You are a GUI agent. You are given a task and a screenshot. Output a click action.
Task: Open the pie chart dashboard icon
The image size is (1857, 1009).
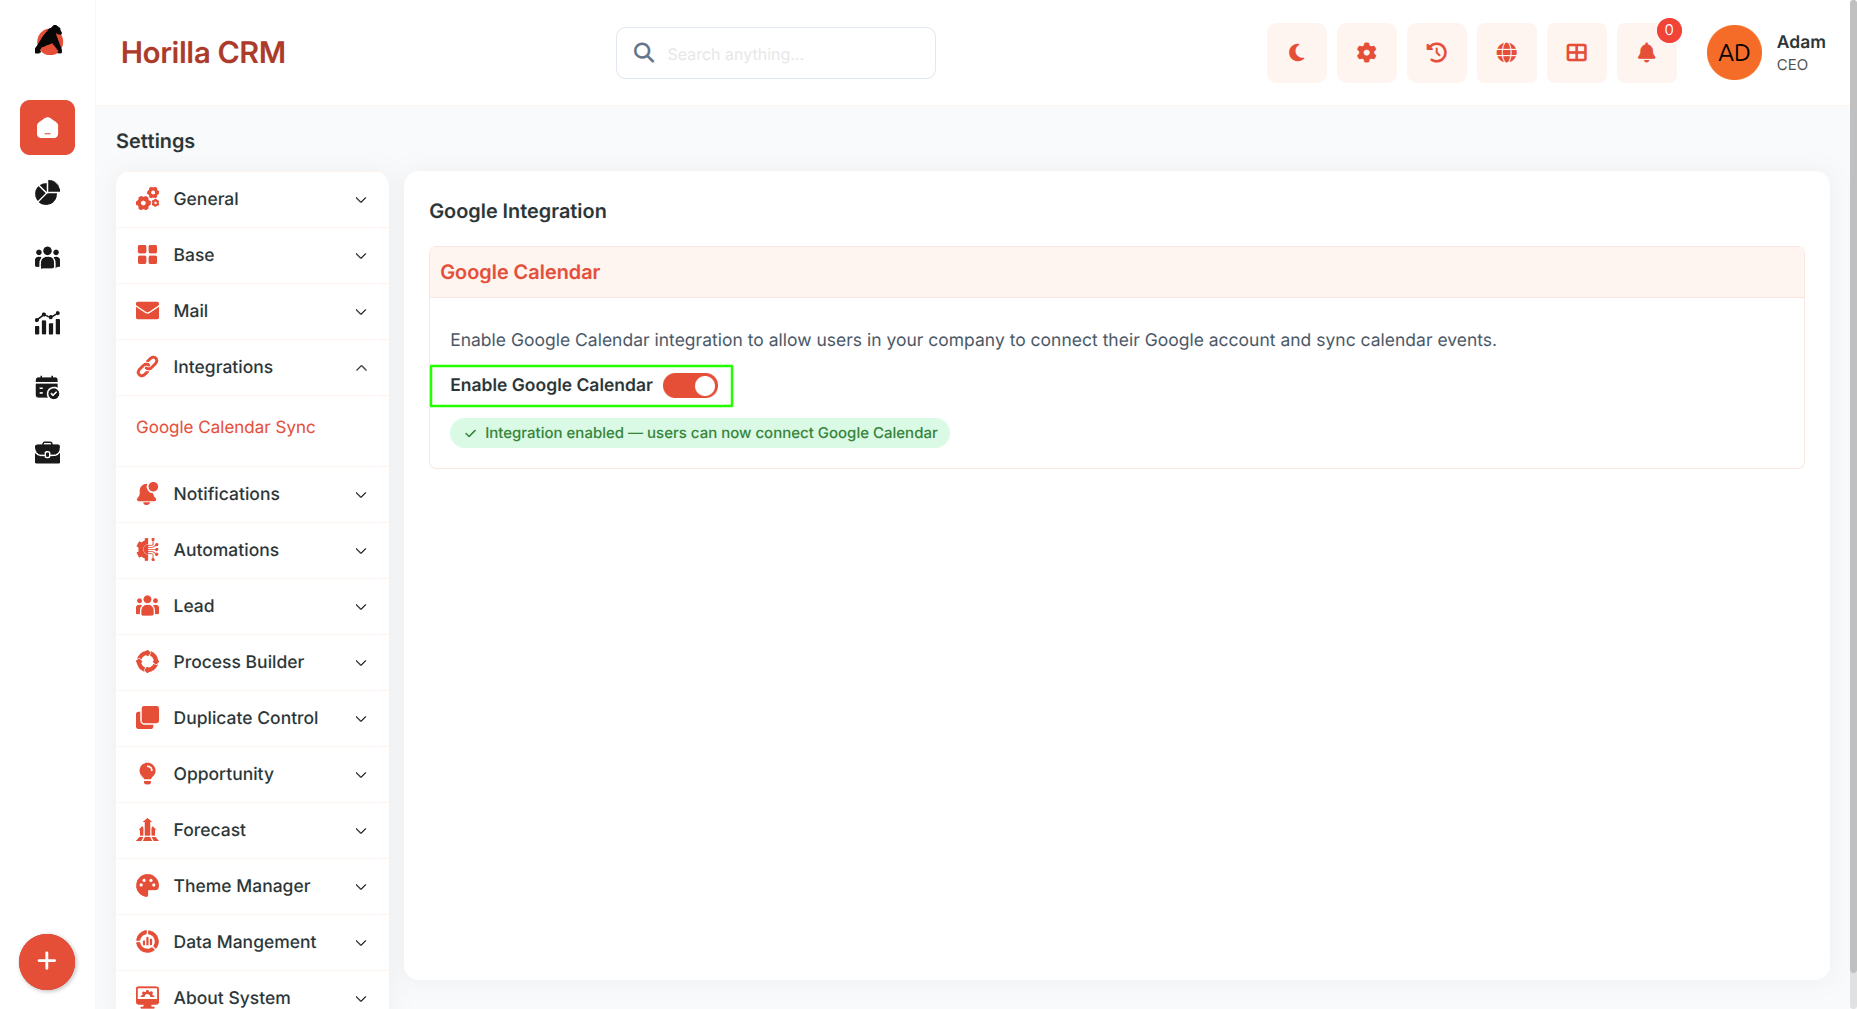pos(47,193)
